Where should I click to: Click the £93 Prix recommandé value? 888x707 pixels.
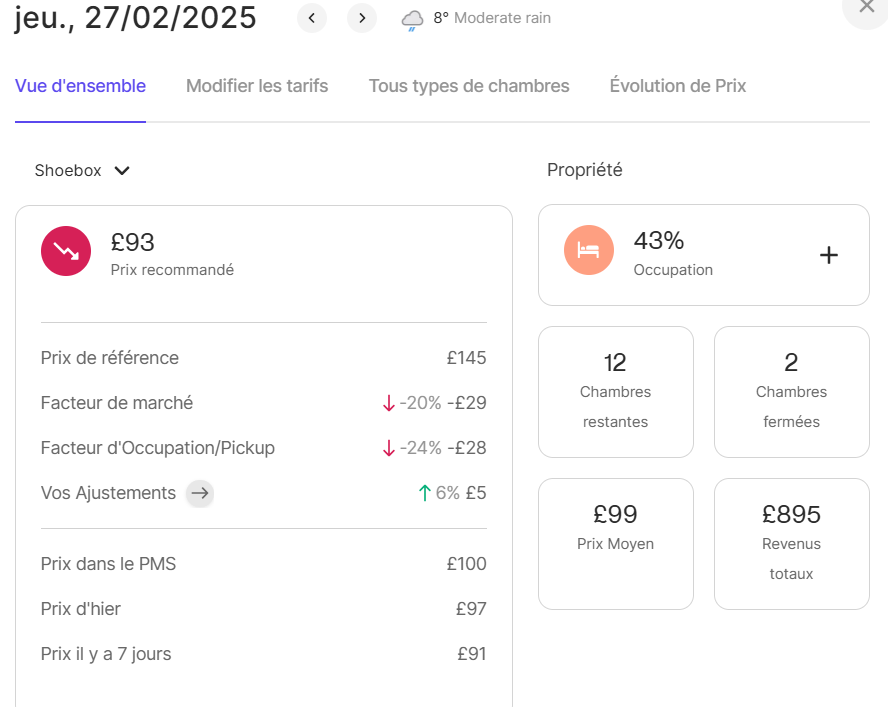tap(133, 243)
